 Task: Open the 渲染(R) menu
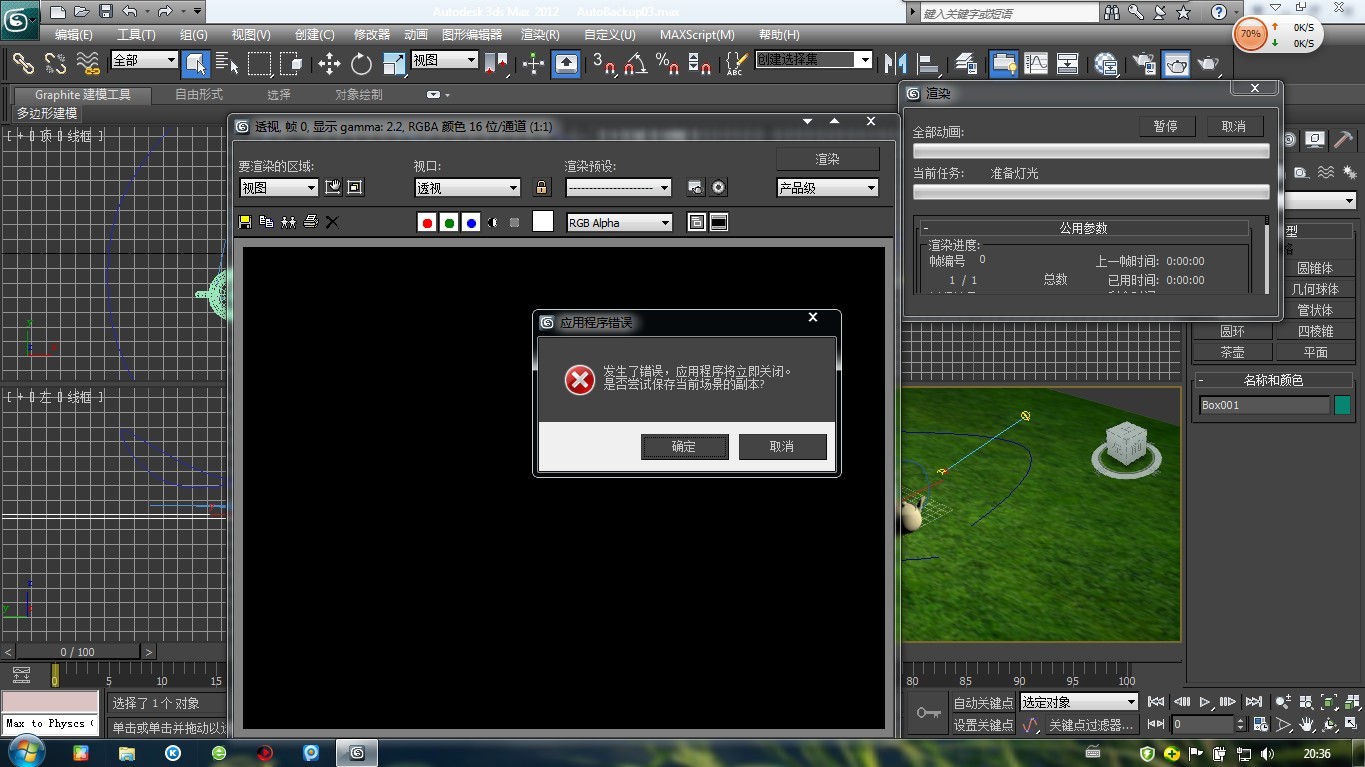(541, 34)
